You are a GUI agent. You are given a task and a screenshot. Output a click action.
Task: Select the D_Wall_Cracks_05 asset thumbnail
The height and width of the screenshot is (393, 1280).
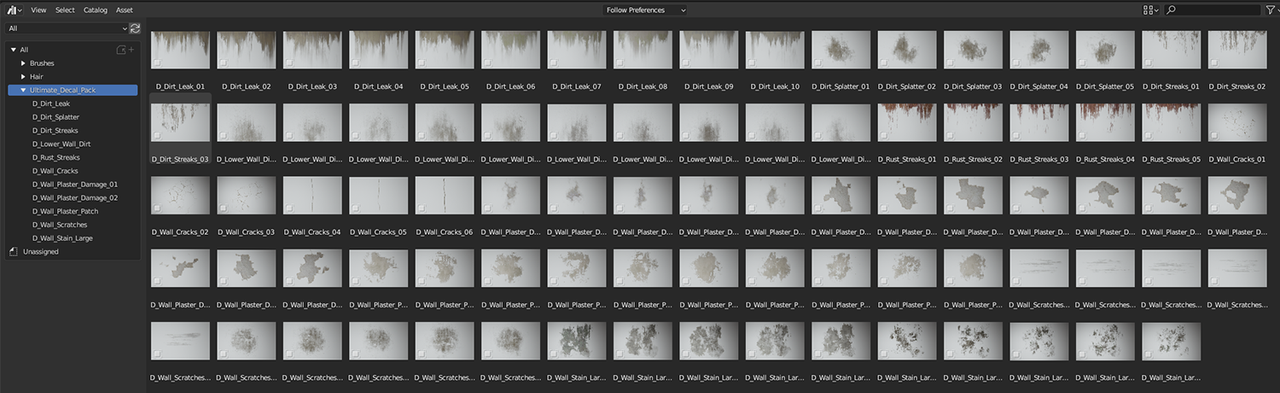point(378,196)
